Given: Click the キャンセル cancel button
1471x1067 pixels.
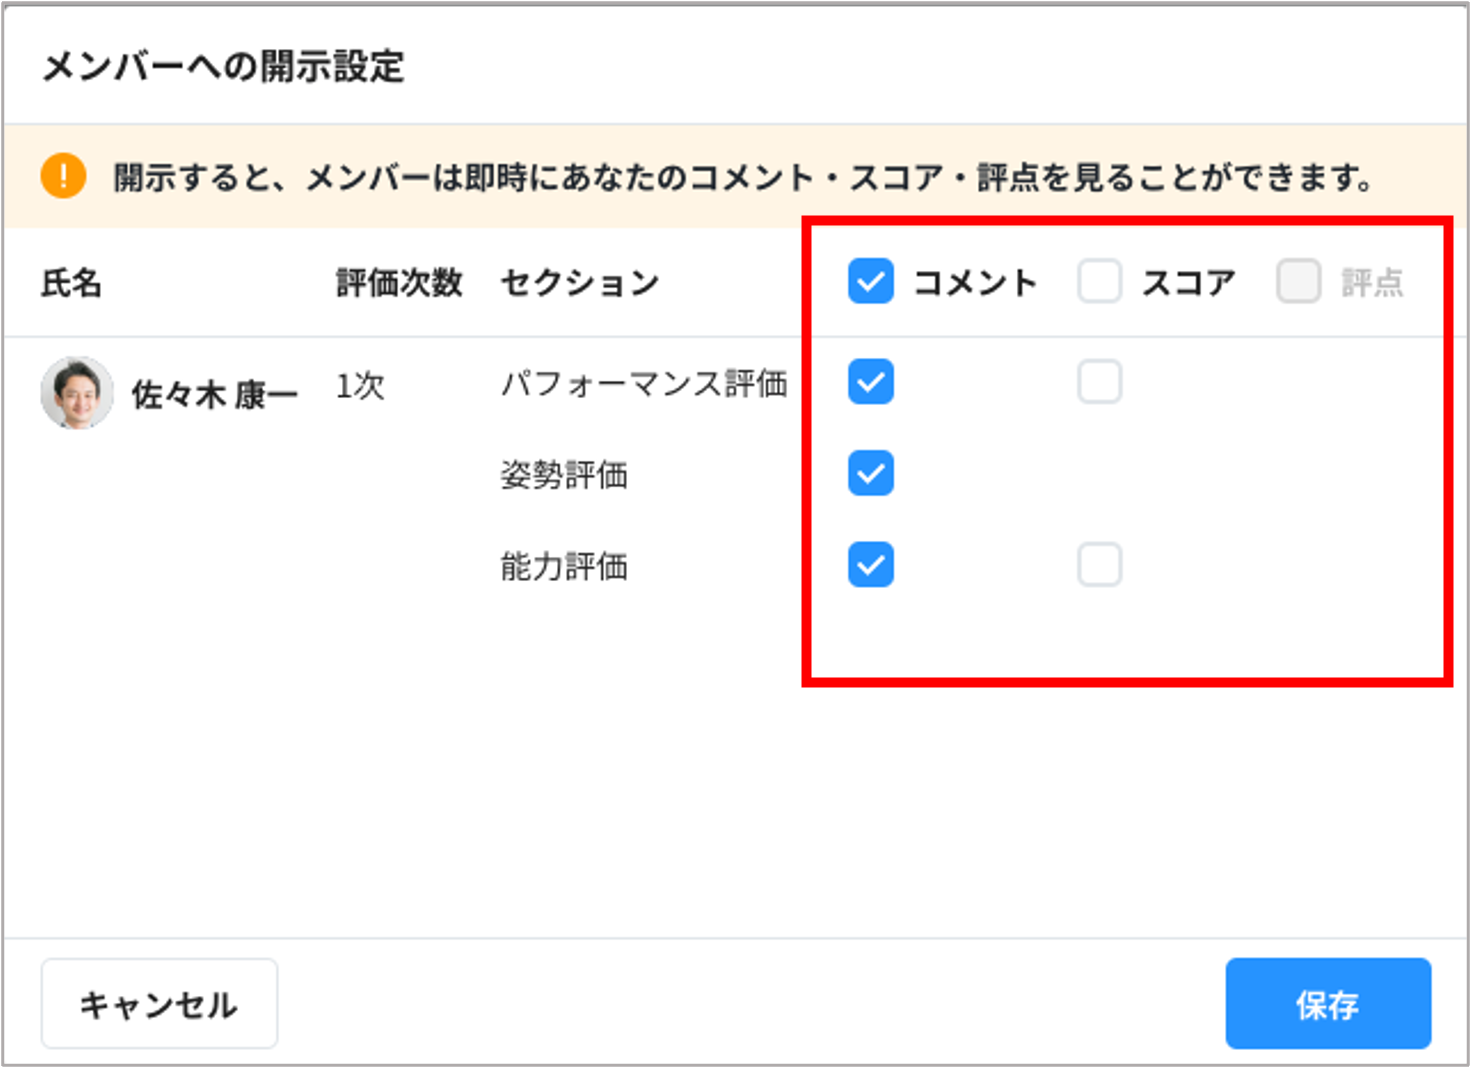Looking at the screenshot, I should 159,1003.
